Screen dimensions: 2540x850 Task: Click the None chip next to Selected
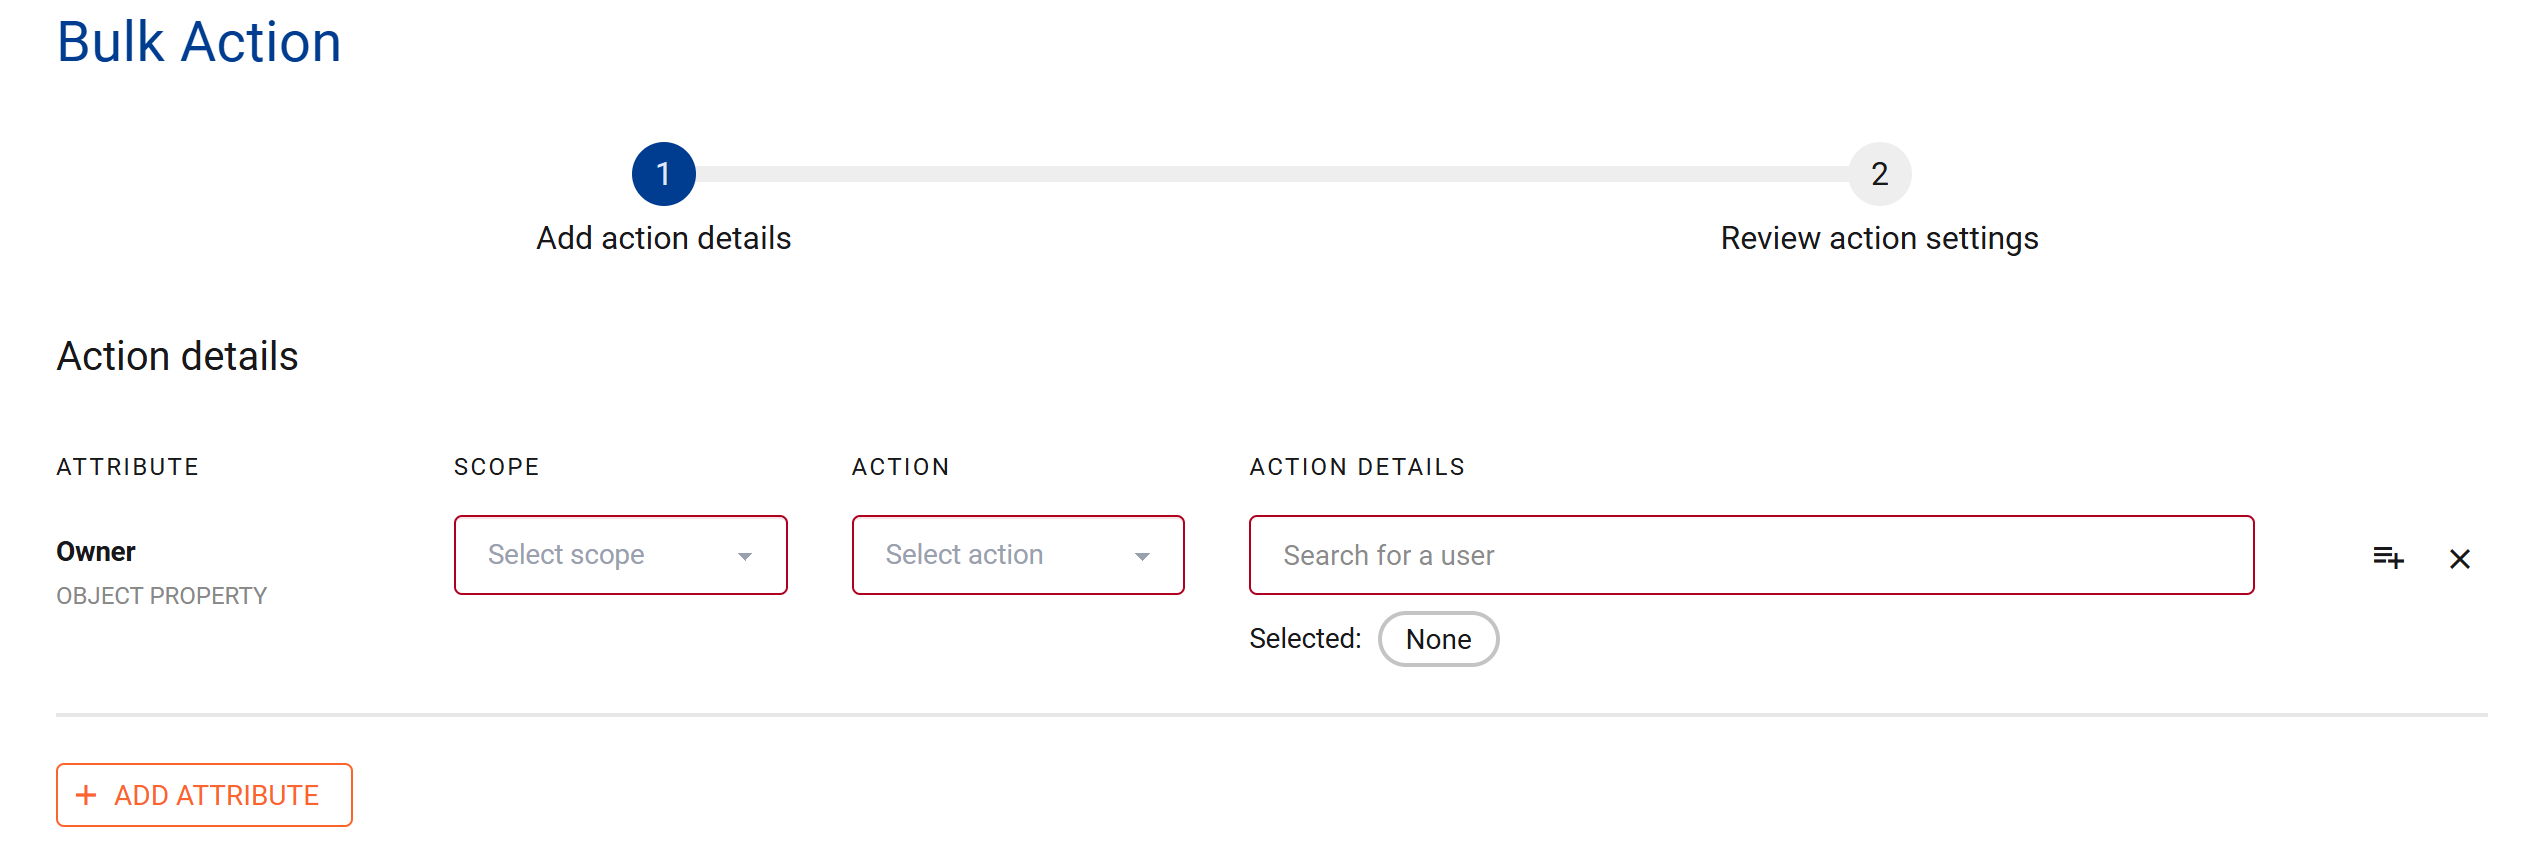click(1438, 639)
